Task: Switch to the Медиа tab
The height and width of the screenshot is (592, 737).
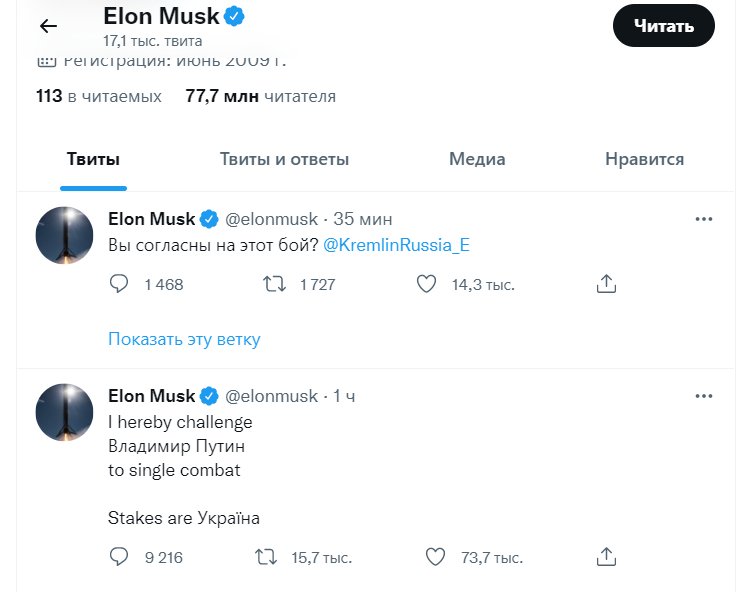Action: tap(477, 159)
